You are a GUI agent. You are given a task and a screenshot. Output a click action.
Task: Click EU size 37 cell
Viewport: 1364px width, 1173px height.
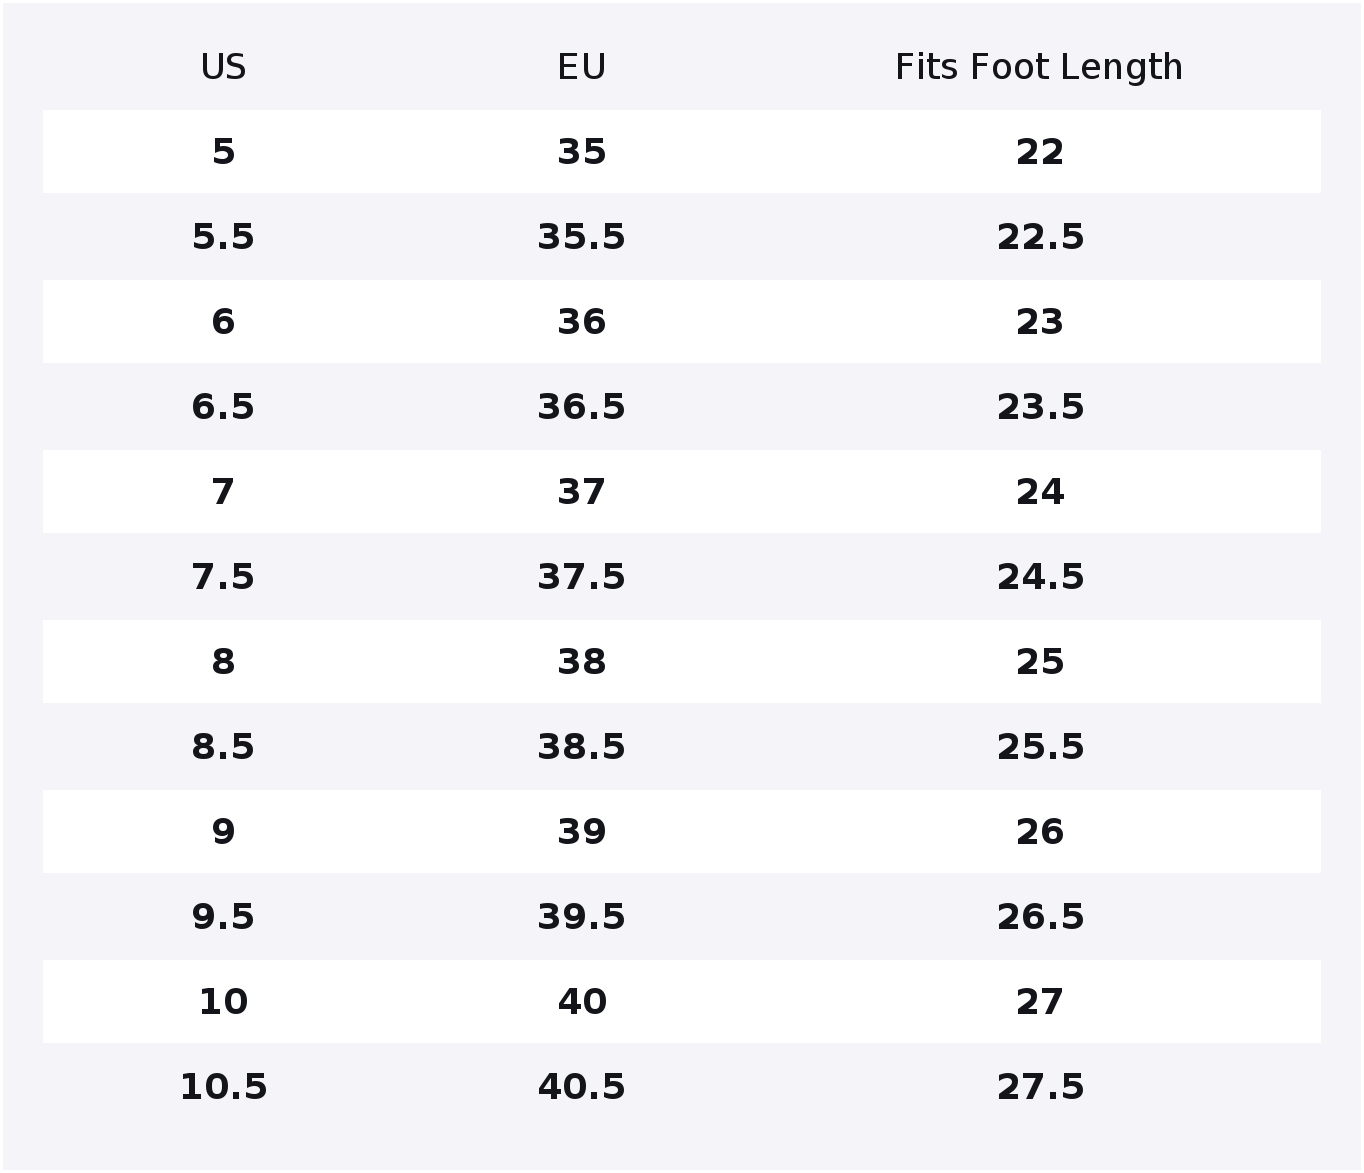(581, 492)
